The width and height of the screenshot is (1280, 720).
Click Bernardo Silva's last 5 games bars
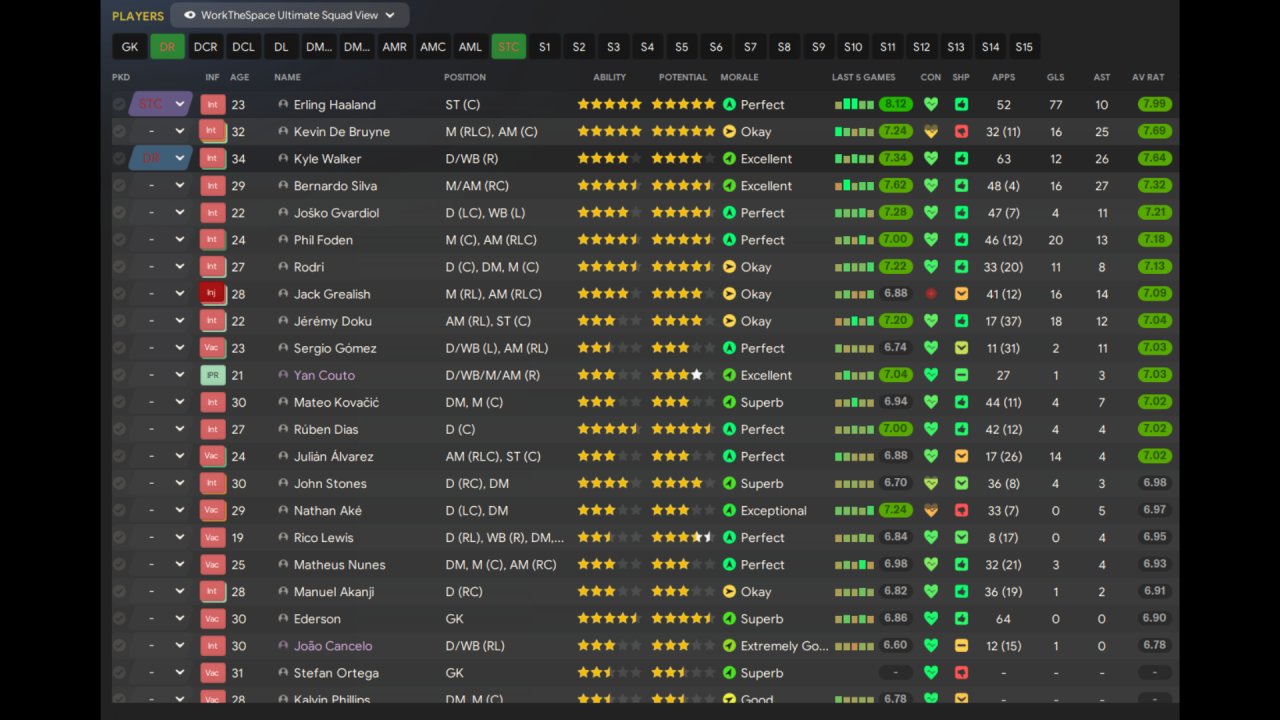click(854, 186)
